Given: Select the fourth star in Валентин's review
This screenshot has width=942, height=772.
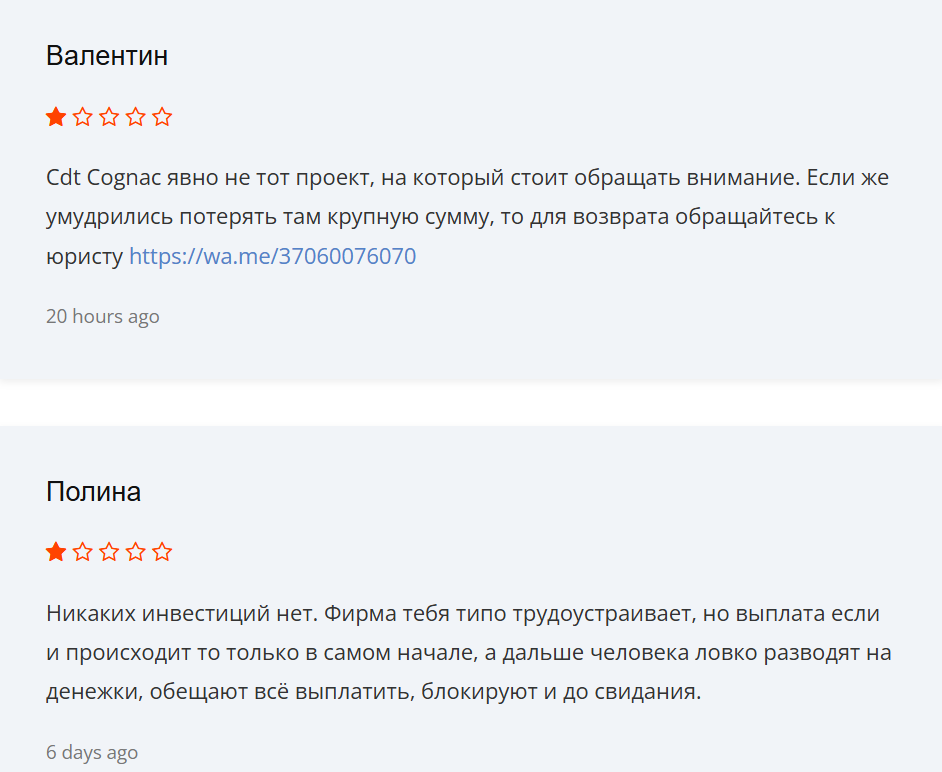Looking at the screenshot, I should [135, 116].
